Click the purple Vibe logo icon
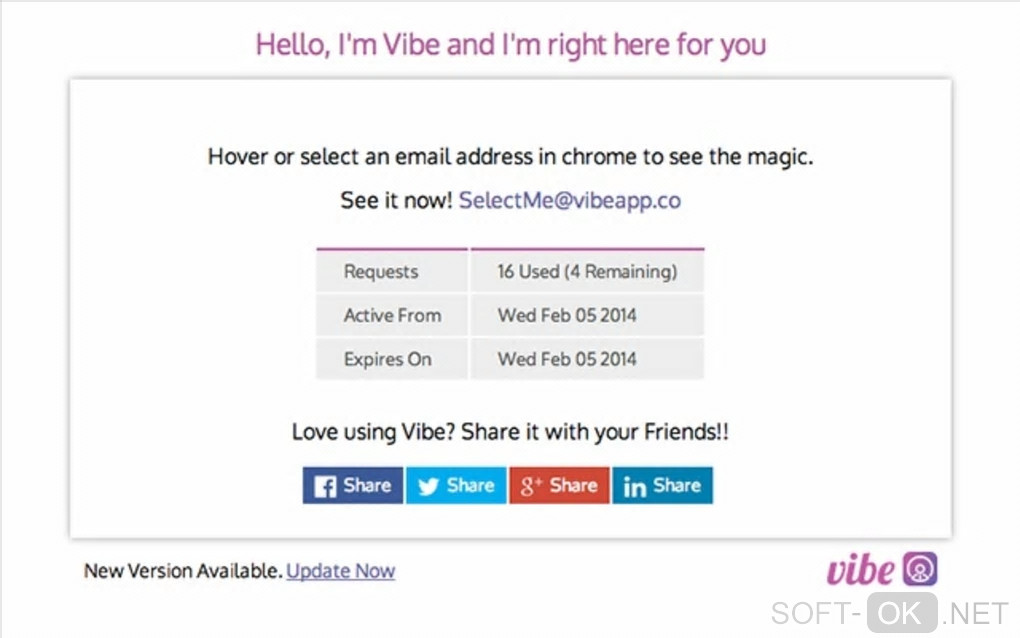 [x=920, y=569]
